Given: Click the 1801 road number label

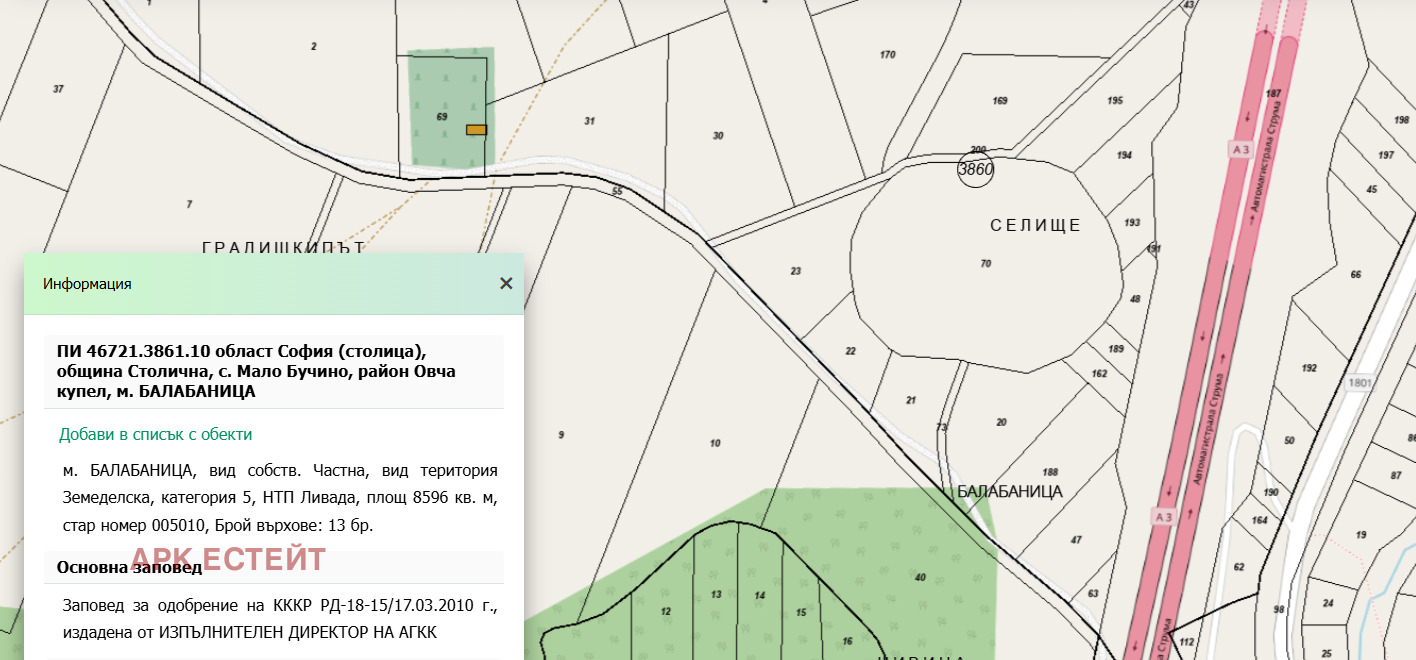Looking at the screenshot, I should pos(1359,382).
